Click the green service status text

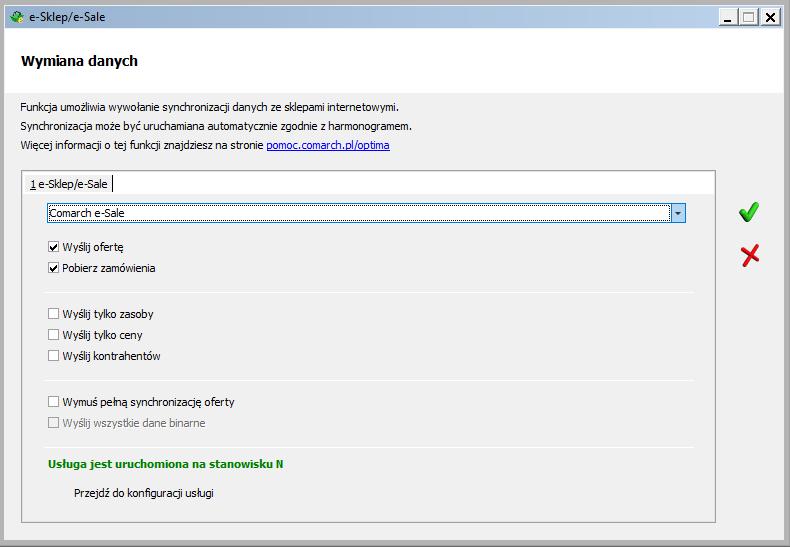coord(165,464)
